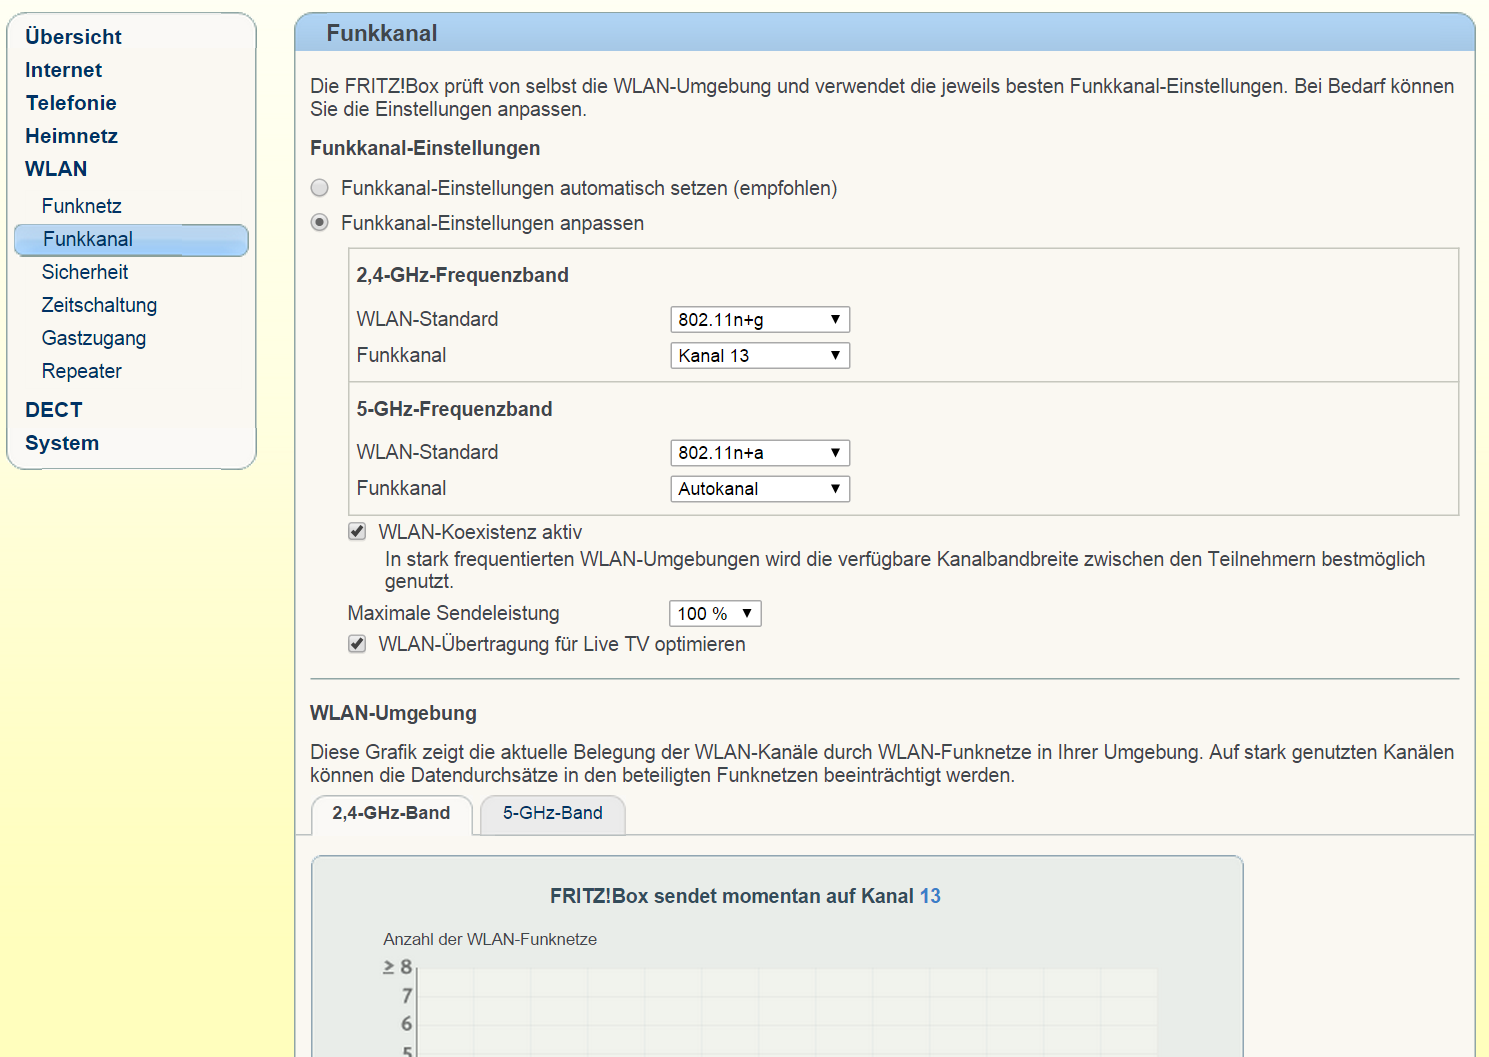Click the Maximale Sendeleistung label
1489x1057 pixels.
point(453,613)
